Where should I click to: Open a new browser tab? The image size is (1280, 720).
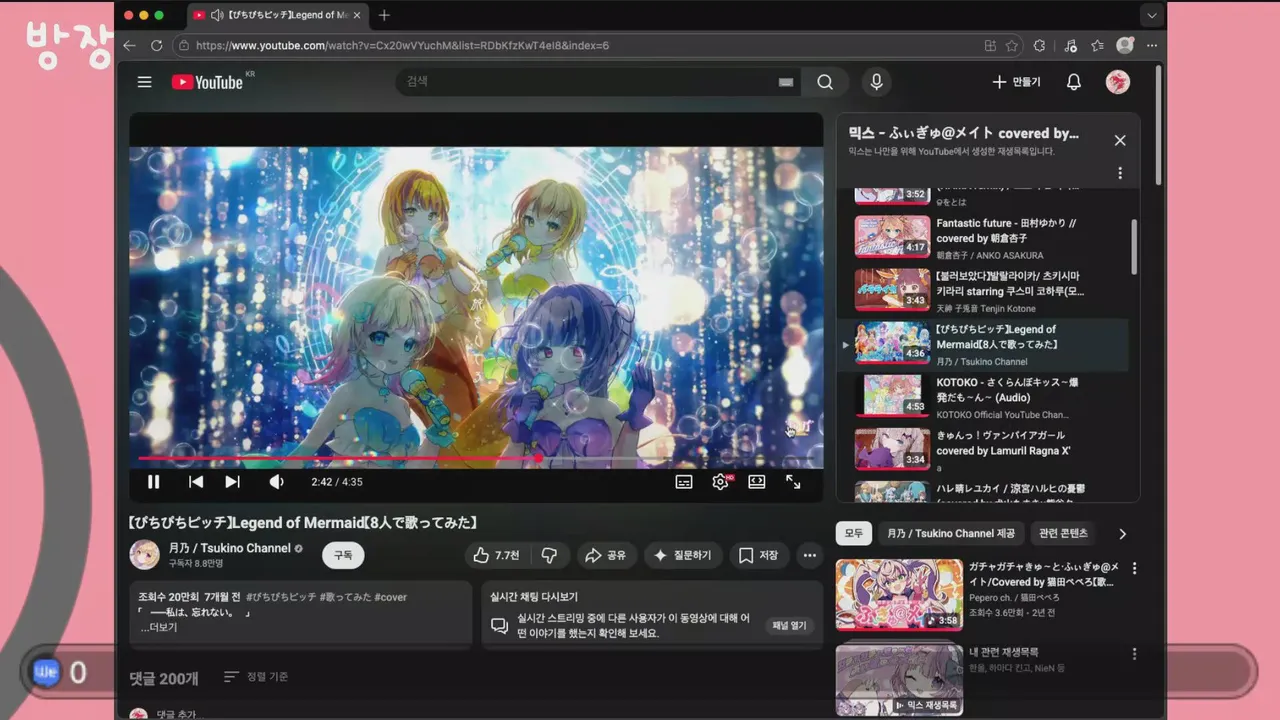(384, 15)
